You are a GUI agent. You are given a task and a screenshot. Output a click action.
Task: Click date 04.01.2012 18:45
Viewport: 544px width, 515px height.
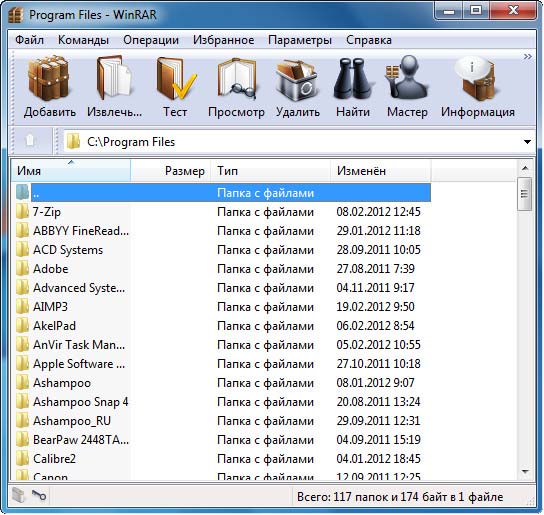click(379, 458)
